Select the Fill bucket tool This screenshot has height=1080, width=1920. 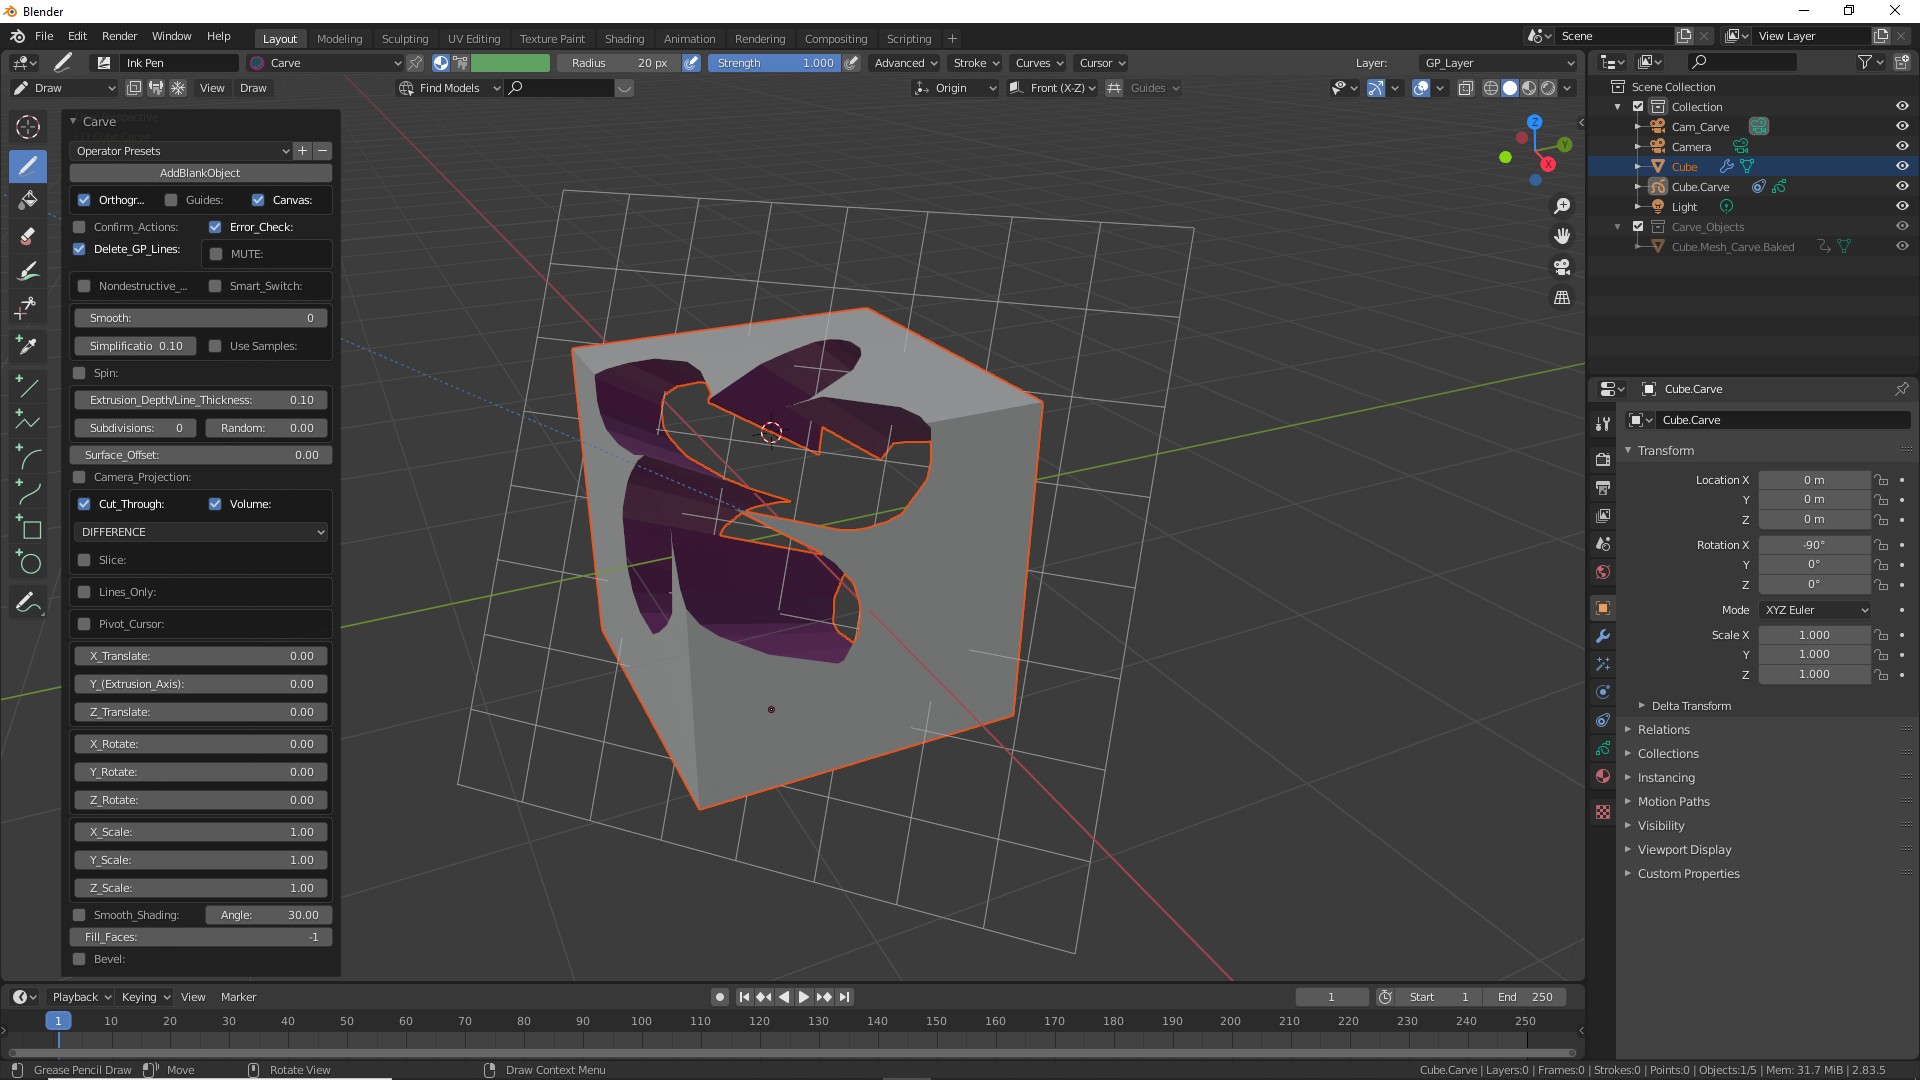28,200
